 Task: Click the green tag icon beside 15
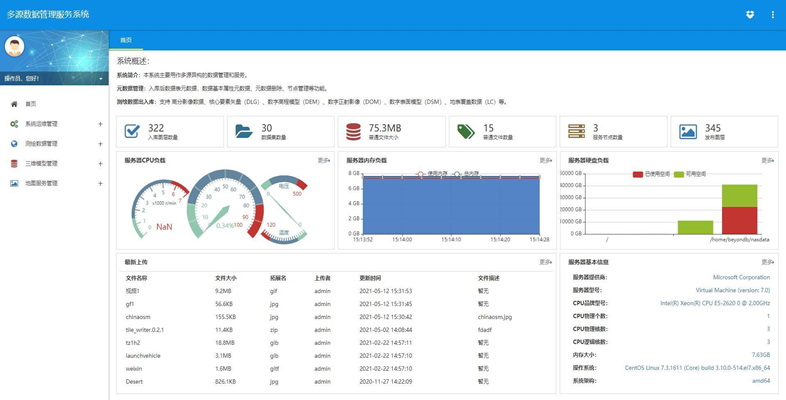click(465, 132)
